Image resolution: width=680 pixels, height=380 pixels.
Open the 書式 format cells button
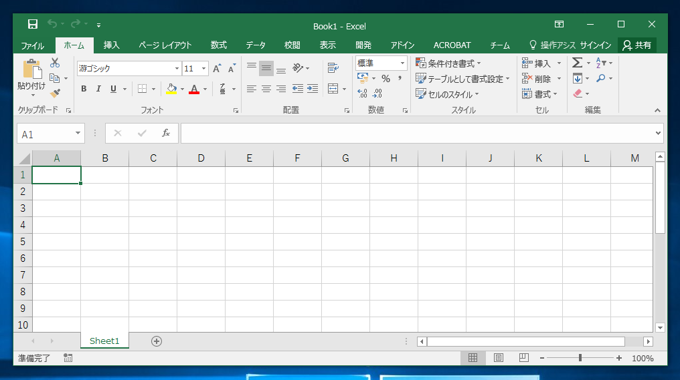coord(539,94)
